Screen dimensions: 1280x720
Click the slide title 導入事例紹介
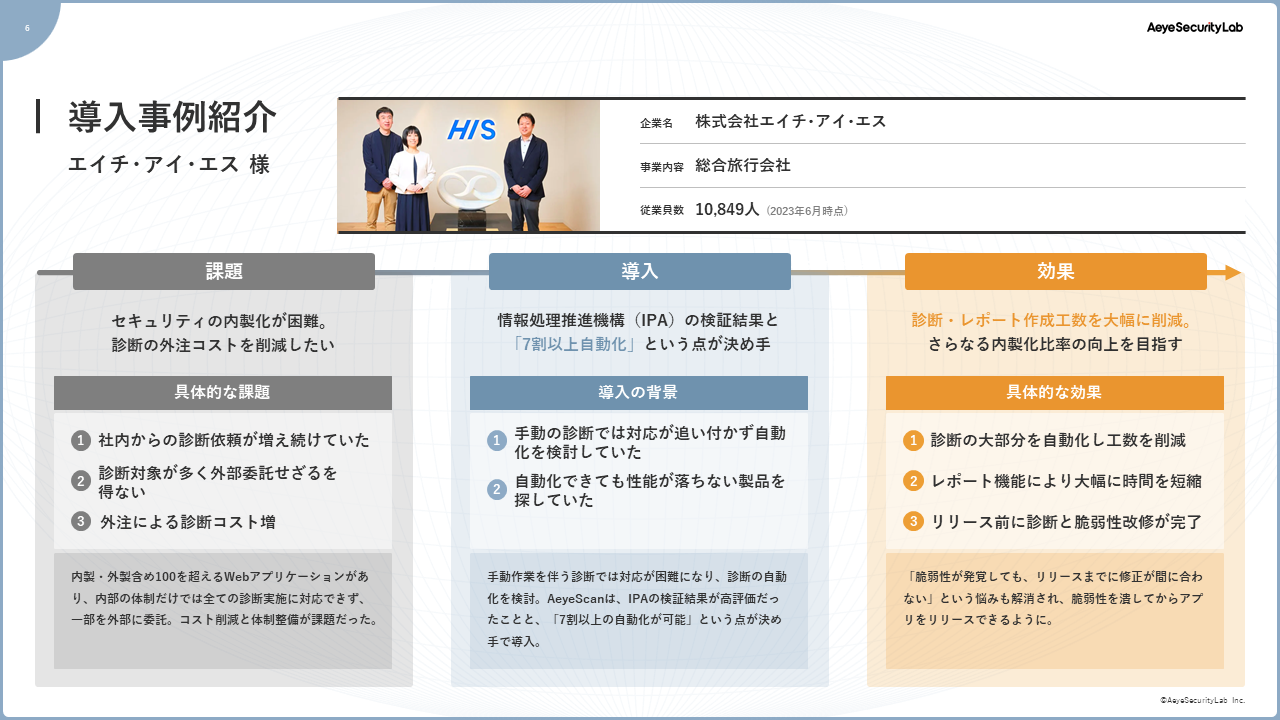(x=172, y=117)
